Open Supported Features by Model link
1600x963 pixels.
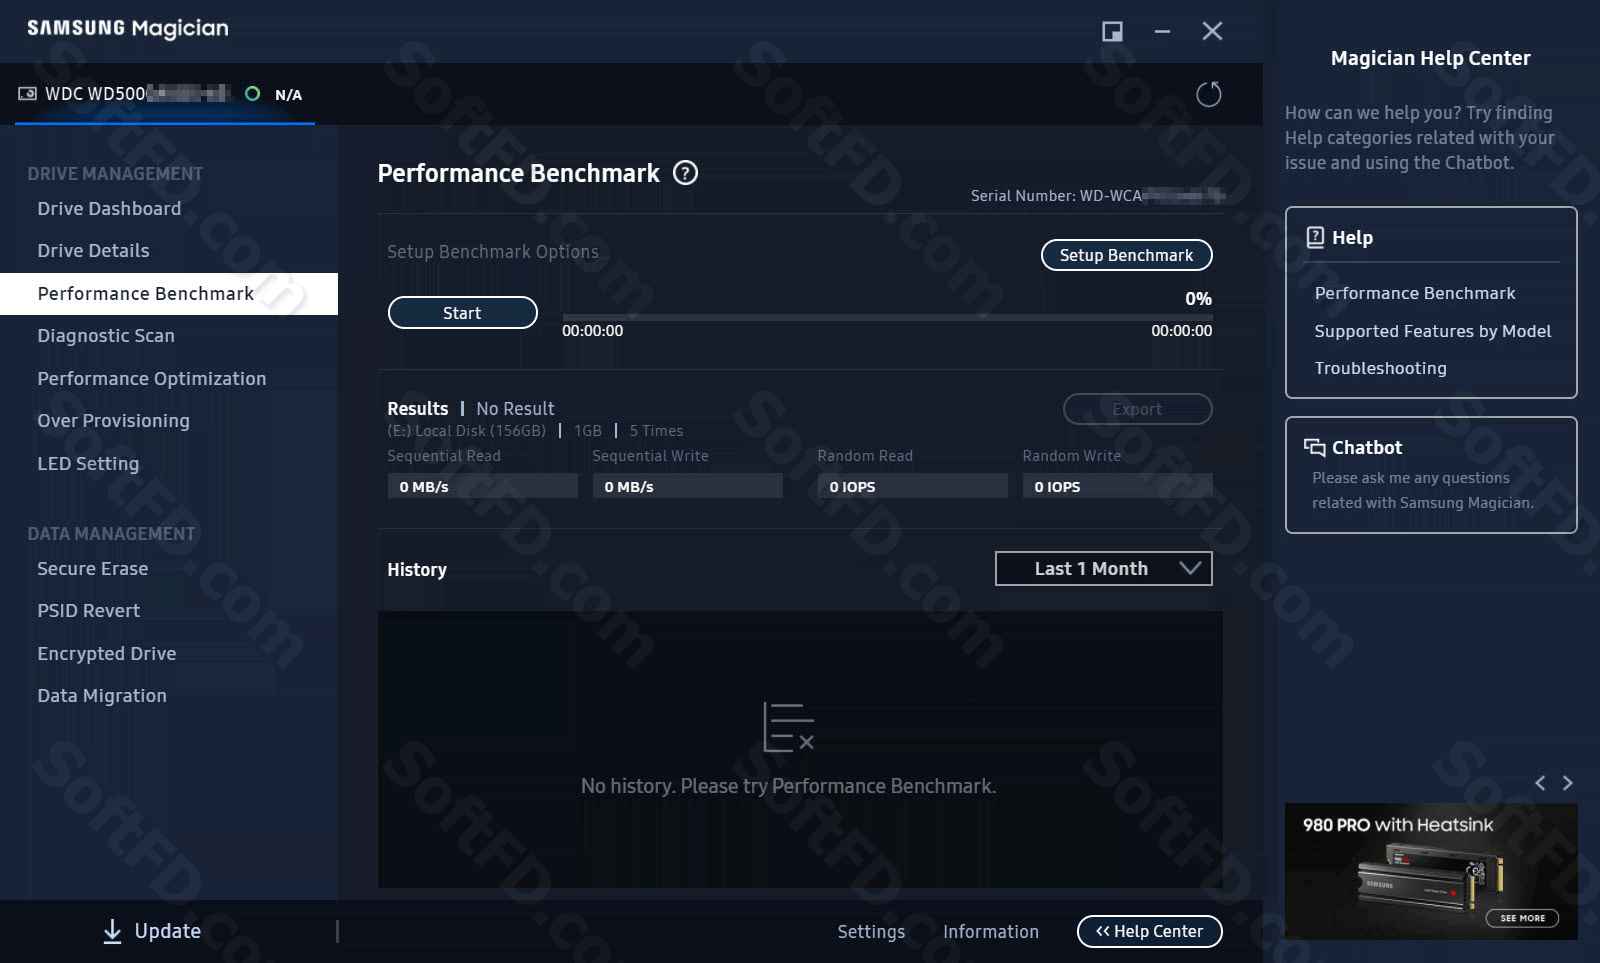[1432, 331]
